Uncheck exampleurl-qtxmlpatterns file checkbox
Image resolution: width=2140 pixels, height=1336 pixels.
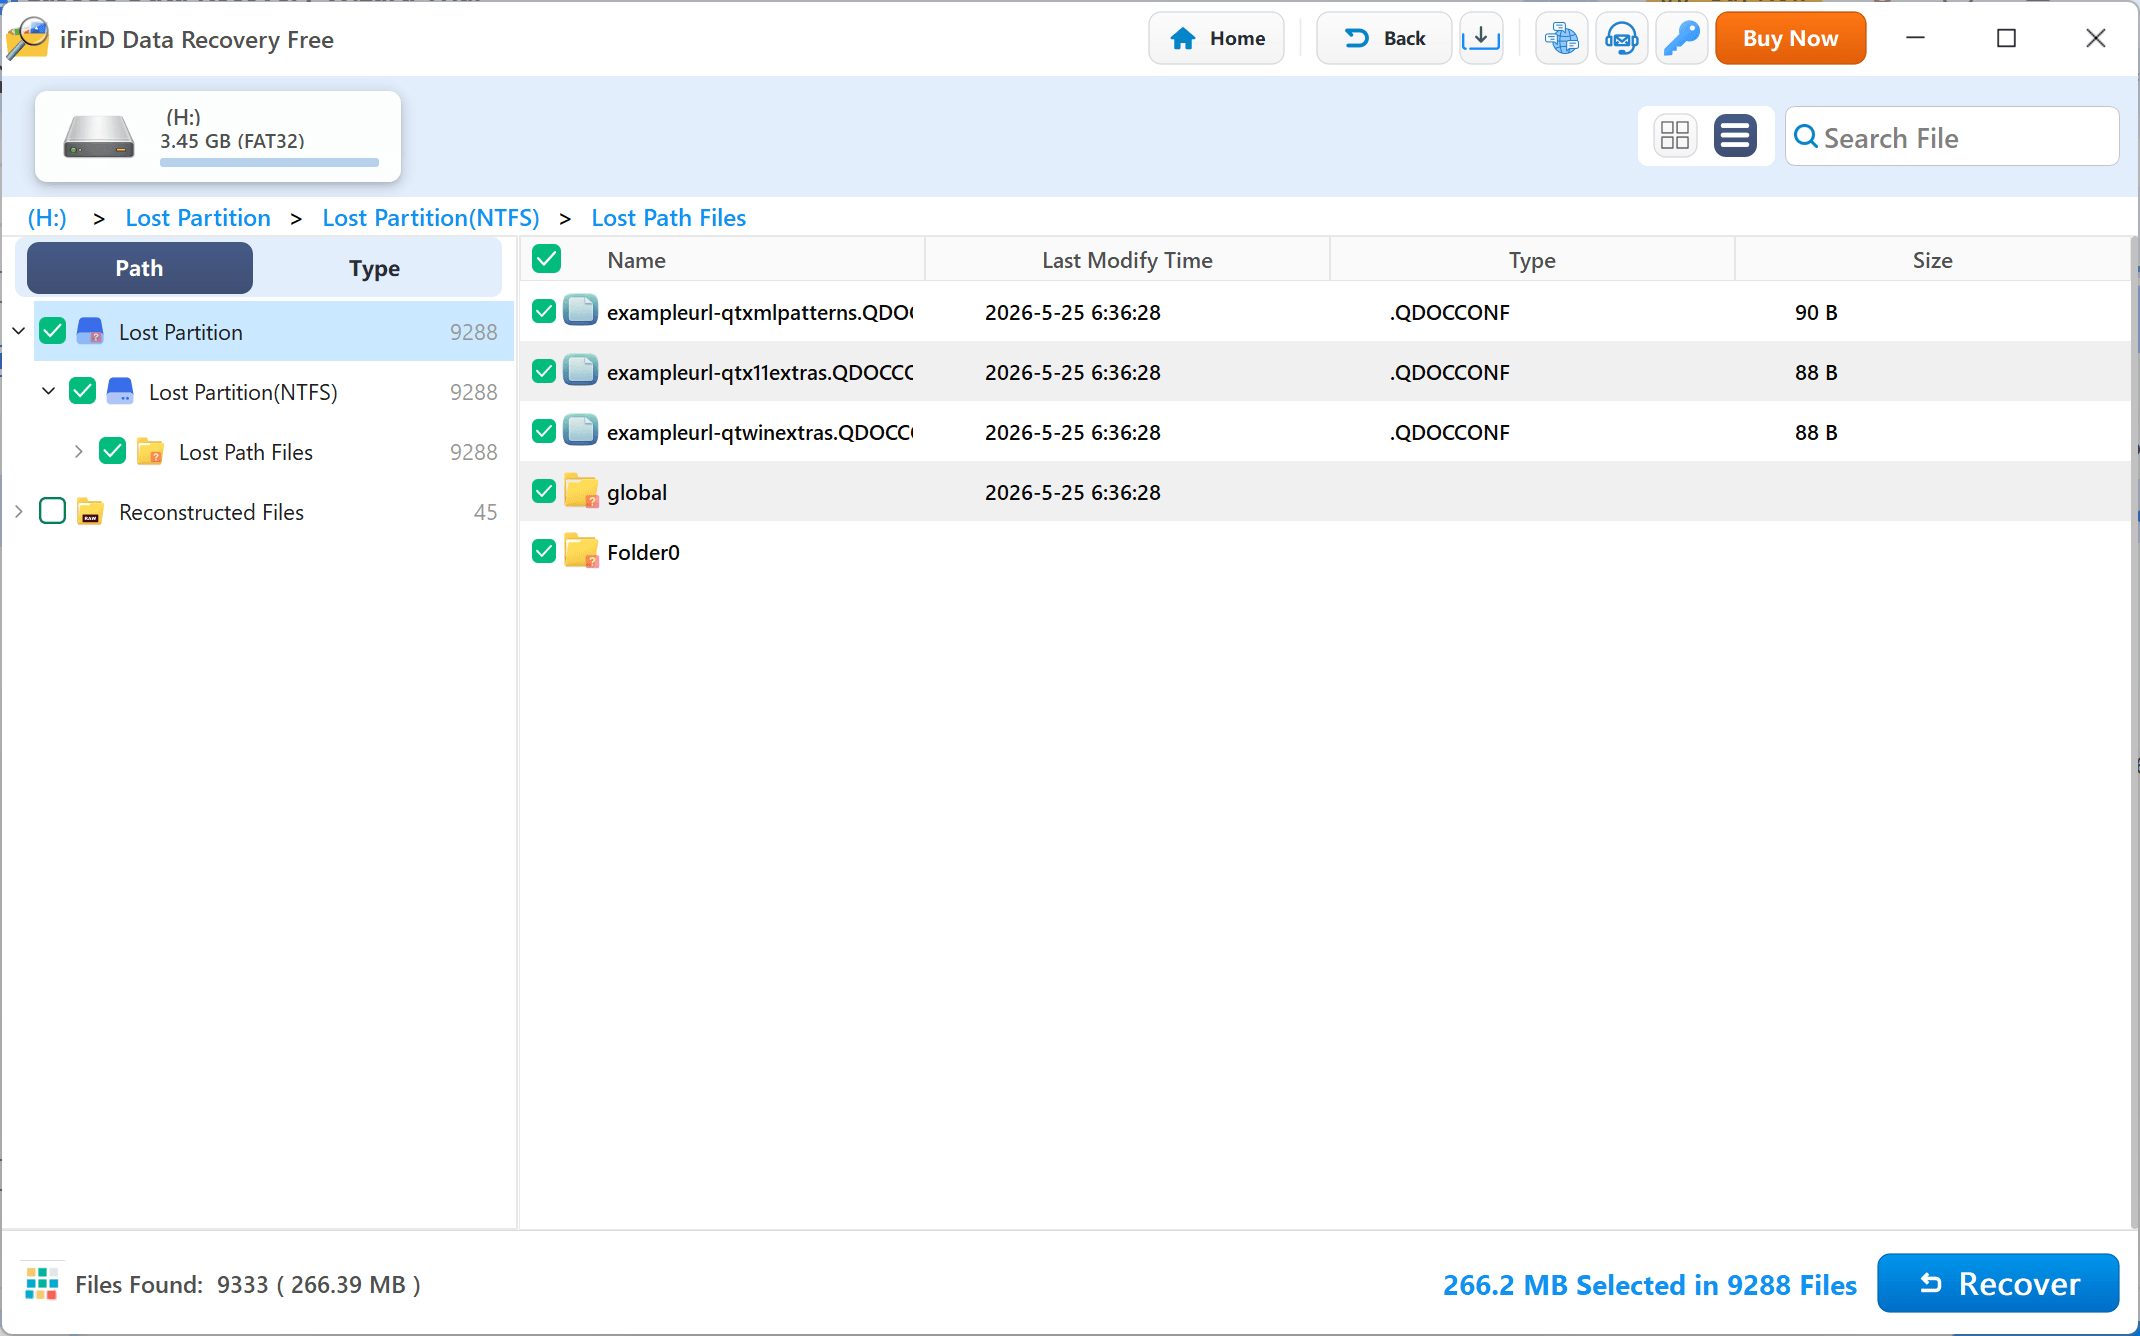click(544, 311)
